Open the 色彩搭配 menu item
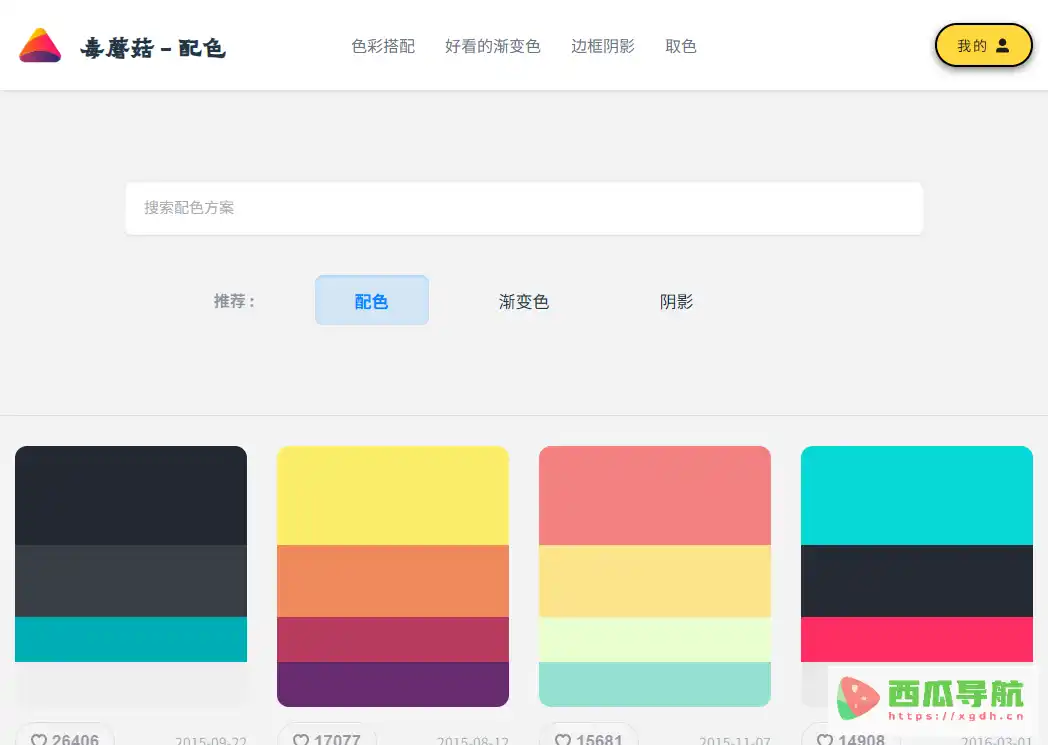The image size is (1048, 745). coord(383,46)
